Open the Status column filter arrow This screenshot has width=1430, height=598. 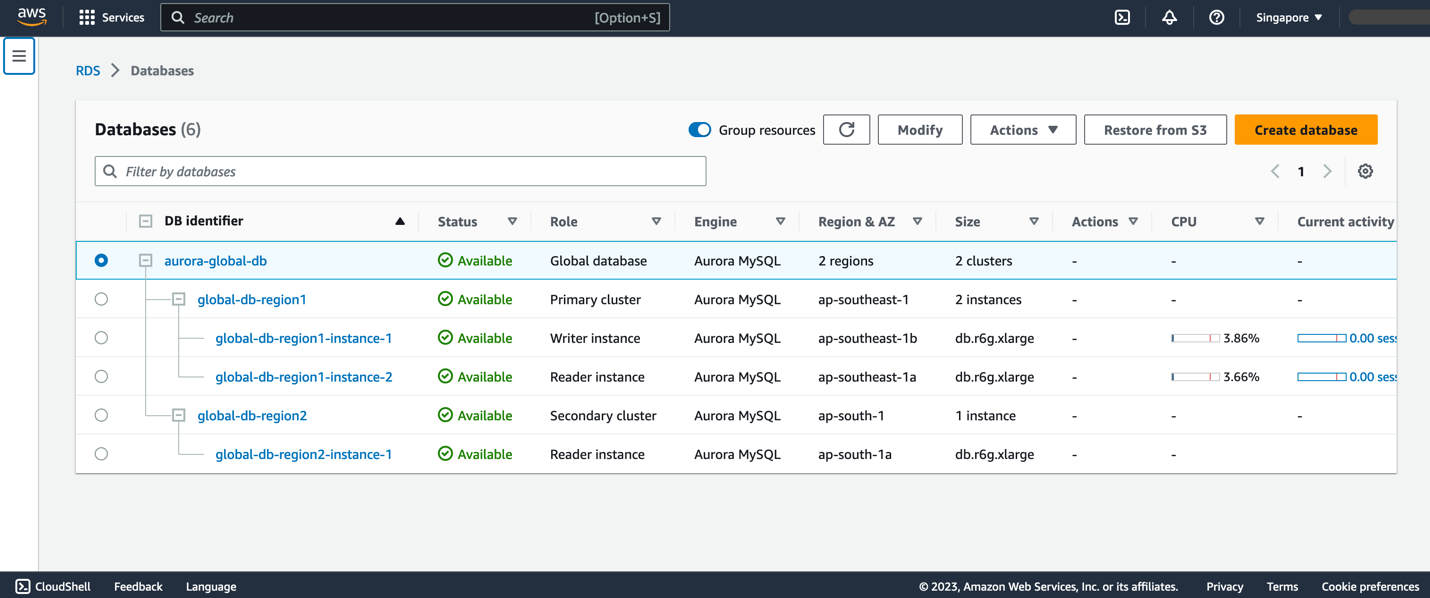(512, 221)
